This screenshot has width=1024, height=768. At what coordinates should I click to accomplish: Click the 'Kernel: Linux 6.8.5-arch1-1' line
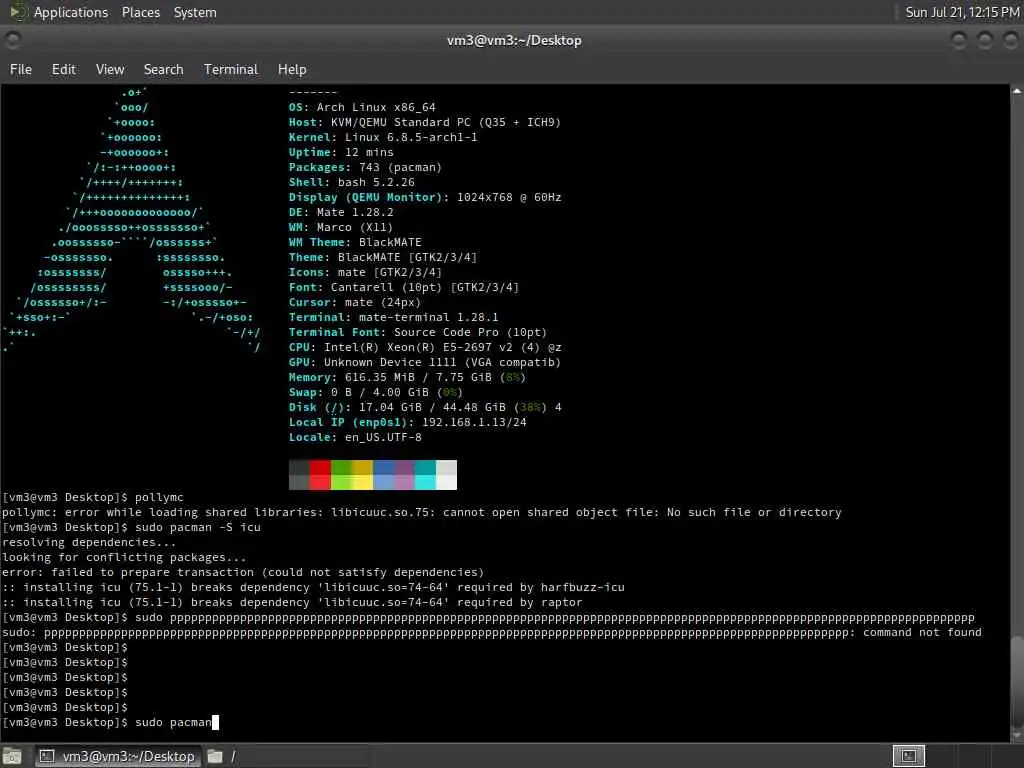(x=383, y=137)
